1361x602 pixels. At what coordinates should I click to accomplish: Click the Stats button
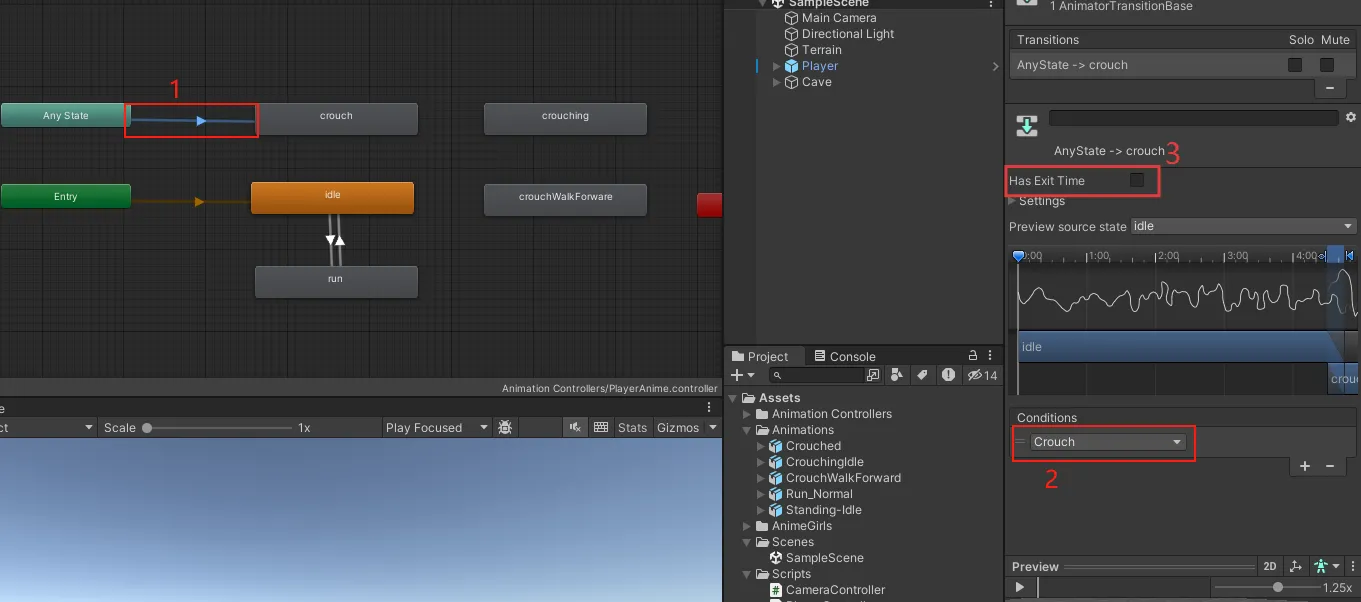click(x=632, y=427)
